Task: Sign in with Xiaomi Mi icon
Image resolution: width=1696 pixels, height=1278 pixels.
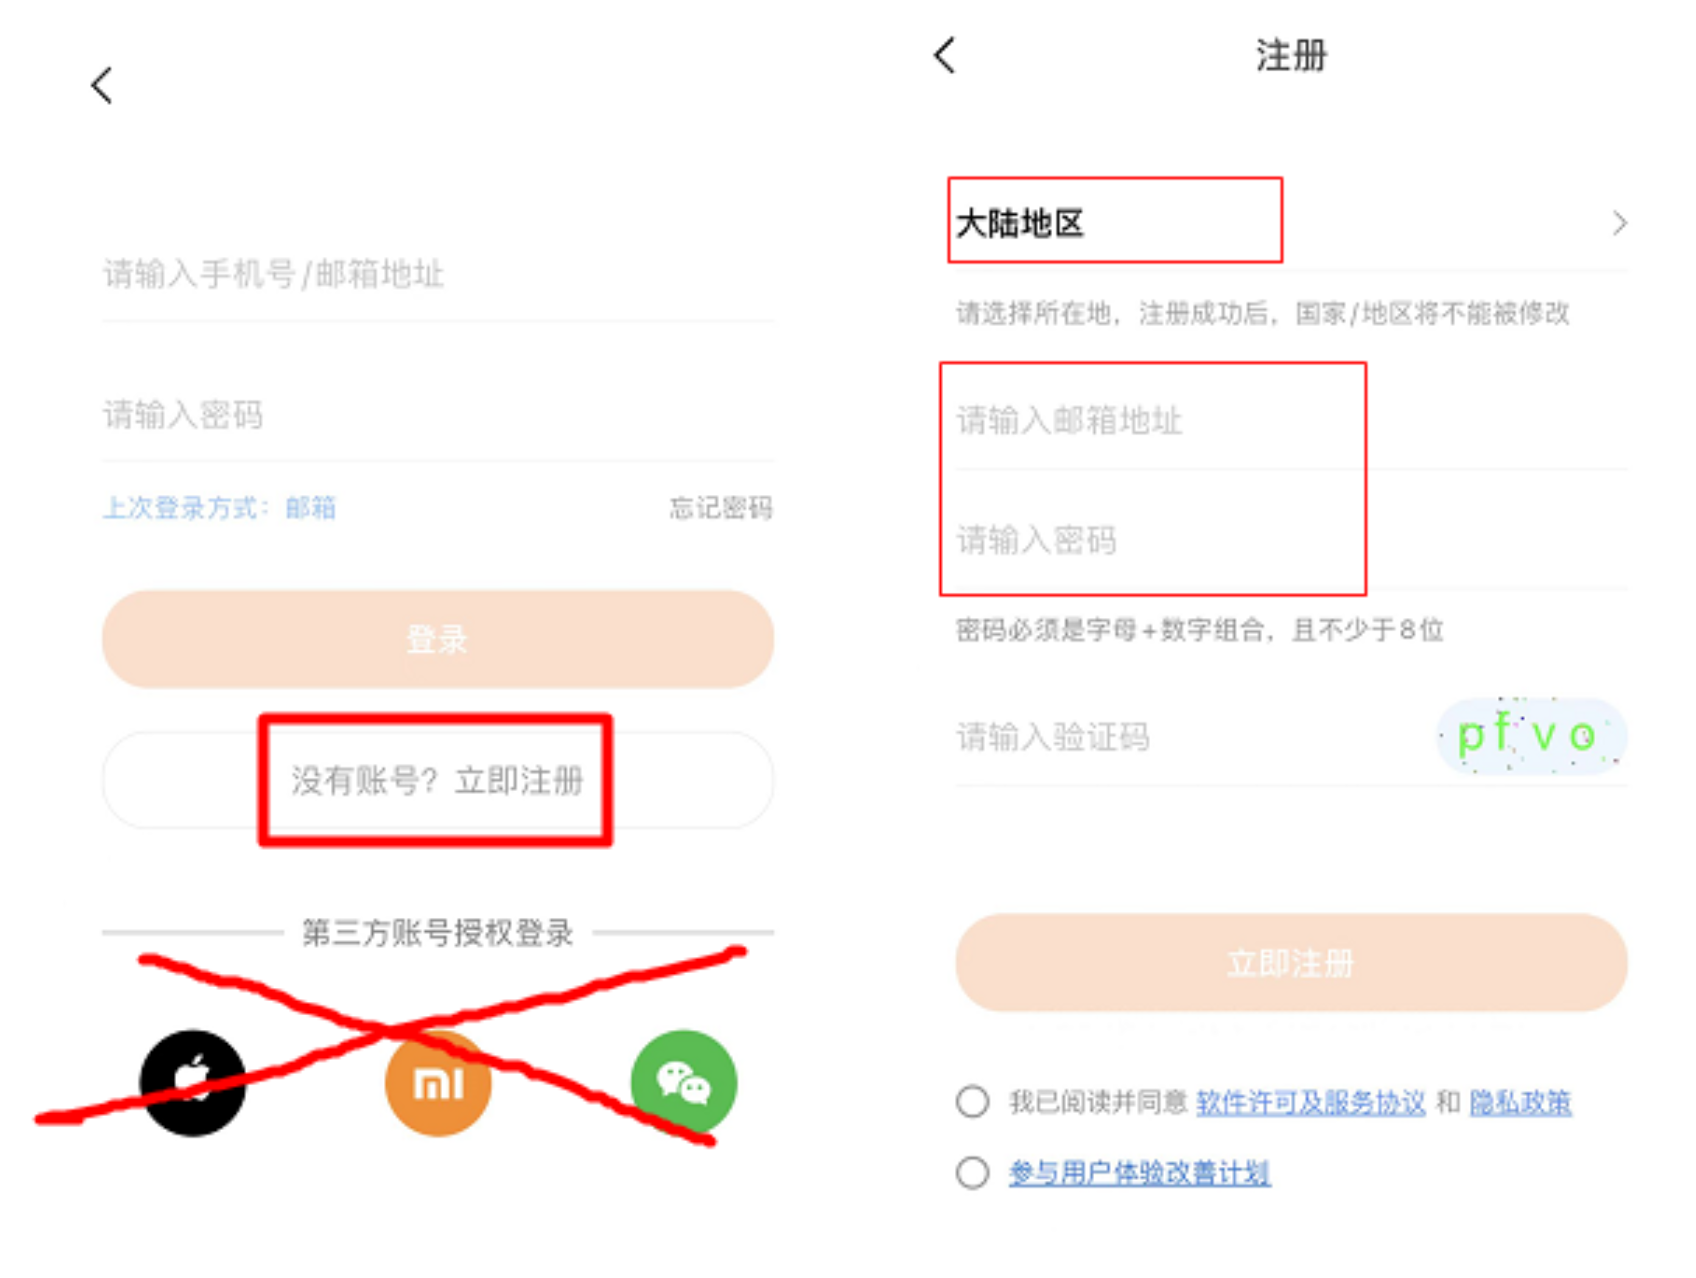Action: [438, 1083]
